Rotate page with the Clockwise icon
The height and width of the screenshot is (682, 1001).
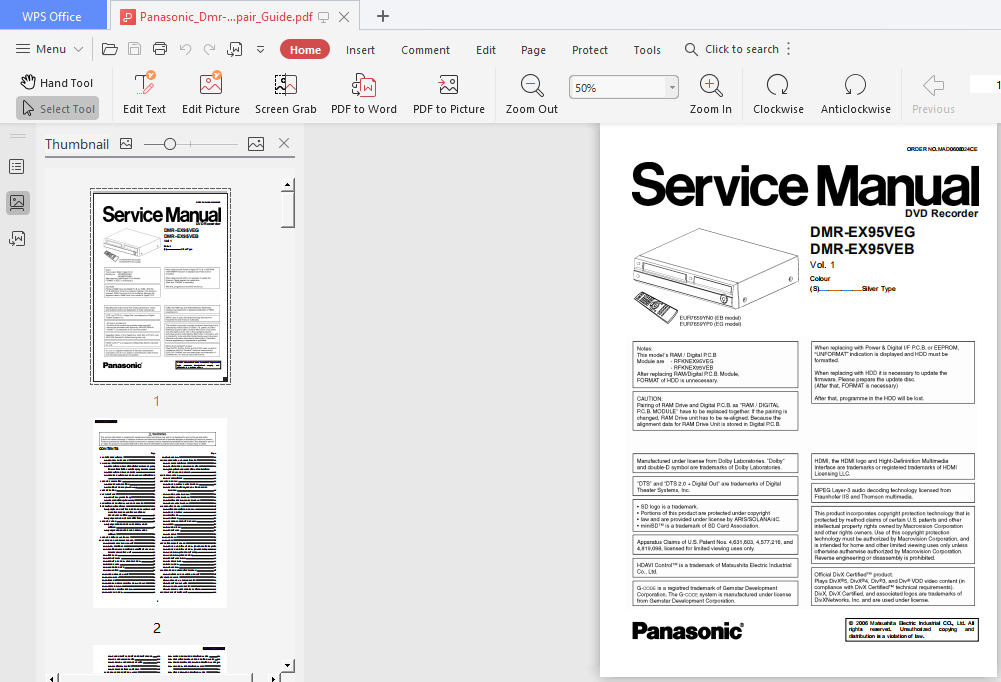(778, 84)
